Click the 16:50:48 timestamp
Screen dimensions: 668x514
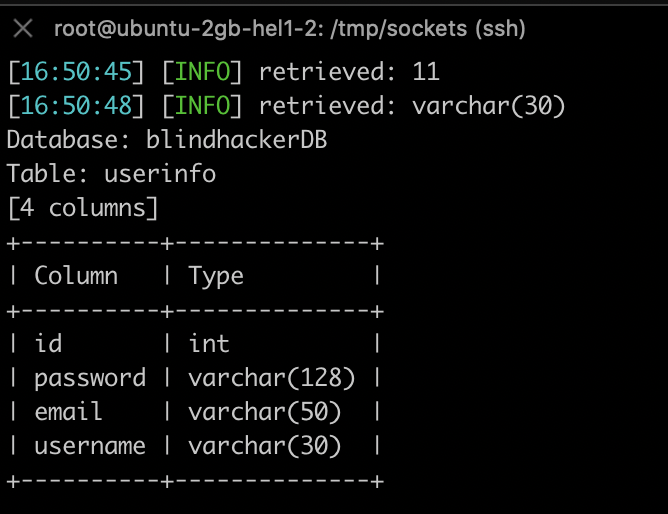[77, 106]
